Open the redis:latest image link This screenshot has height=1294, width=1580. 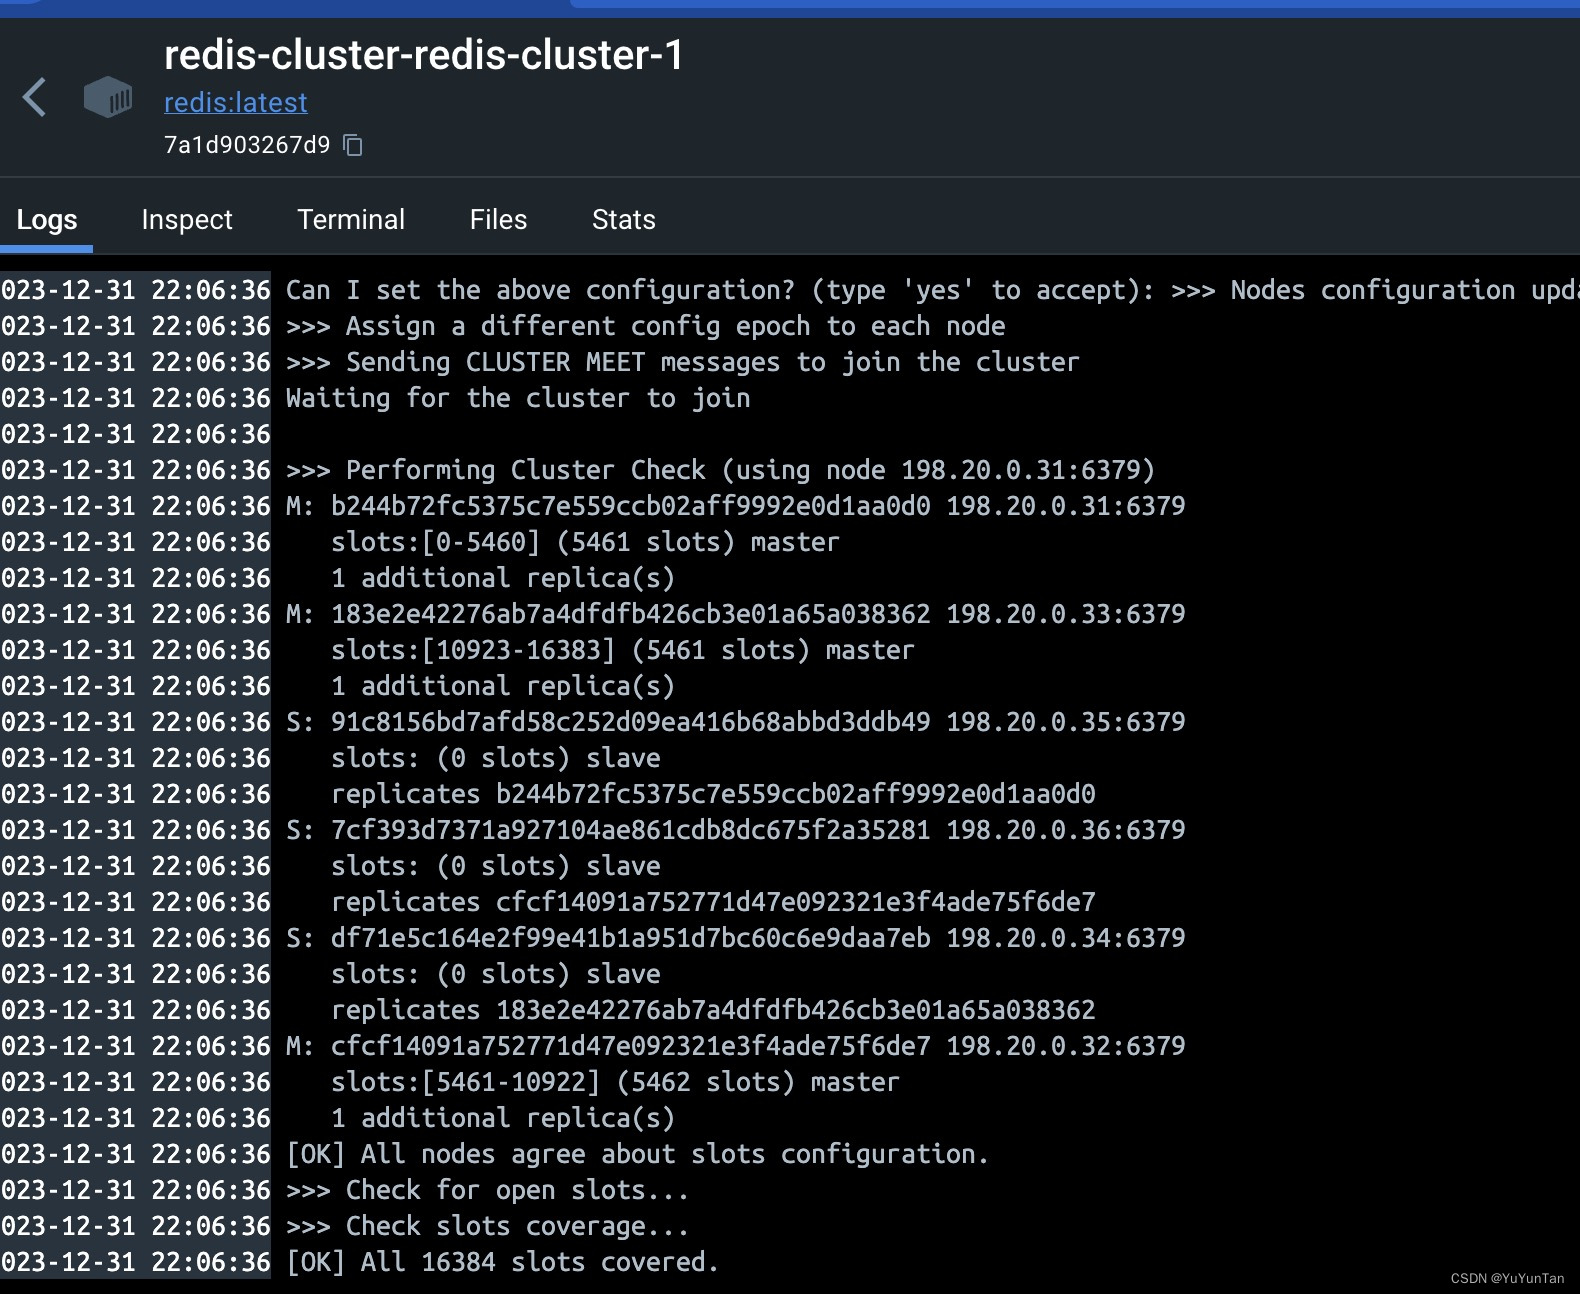236,102
